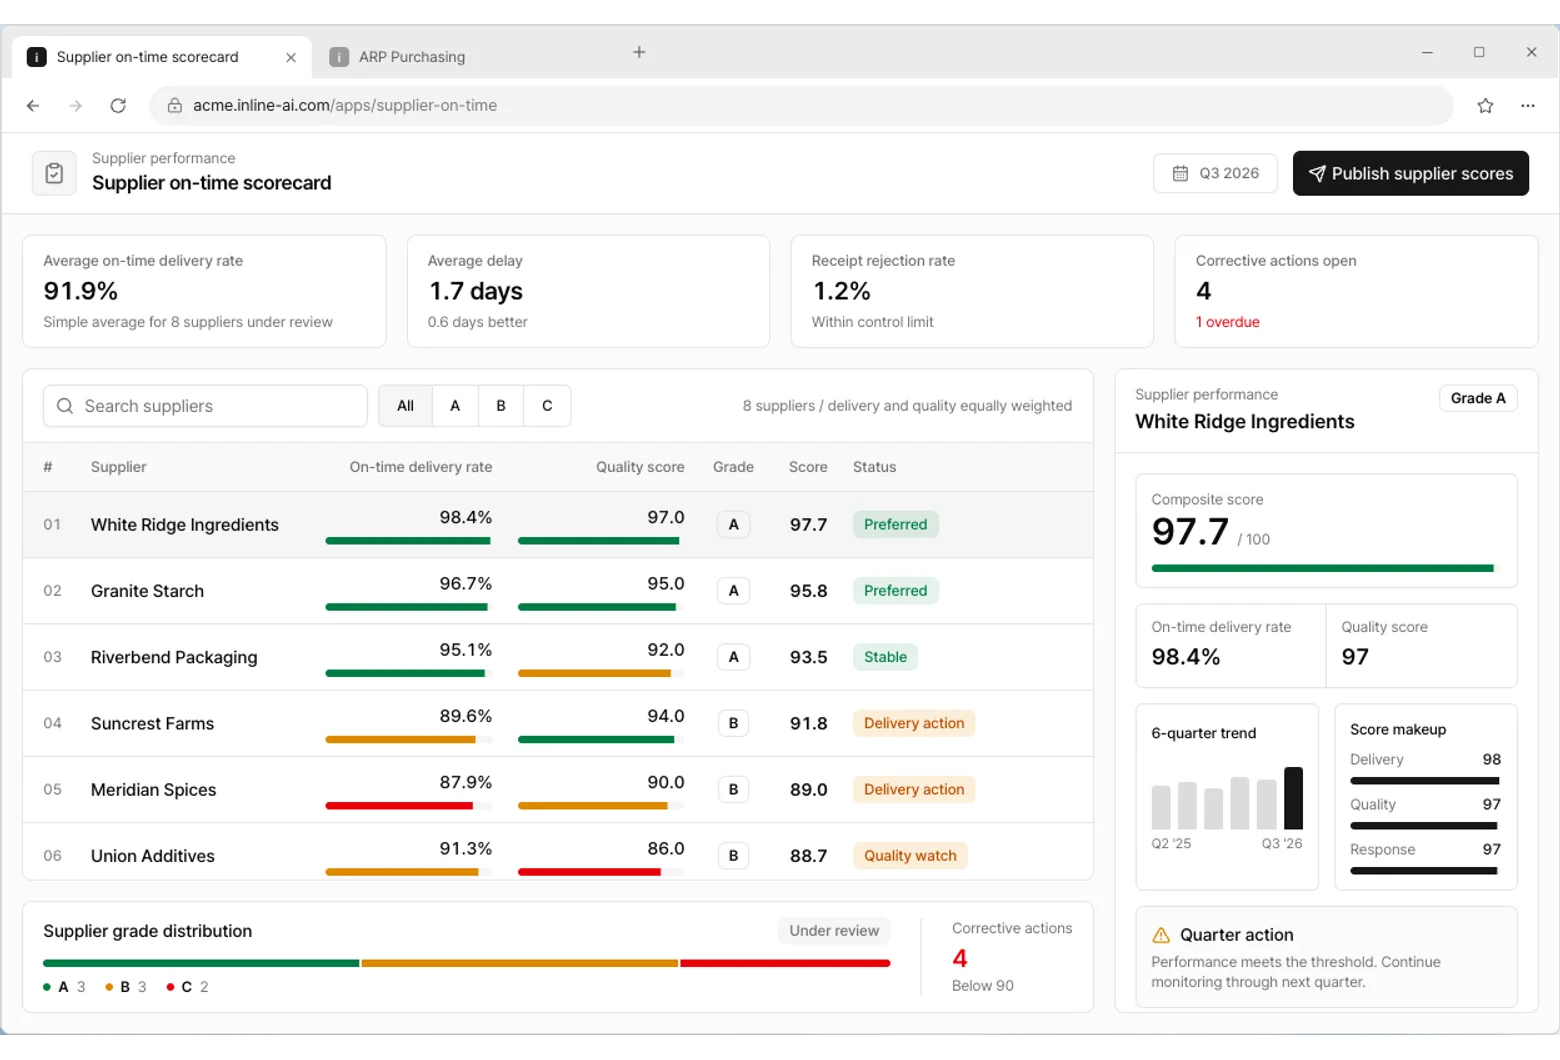The image size is (1560, 1060).
Task: Click the dark Q3 '26 trend bar
Action: point(1293,798)
